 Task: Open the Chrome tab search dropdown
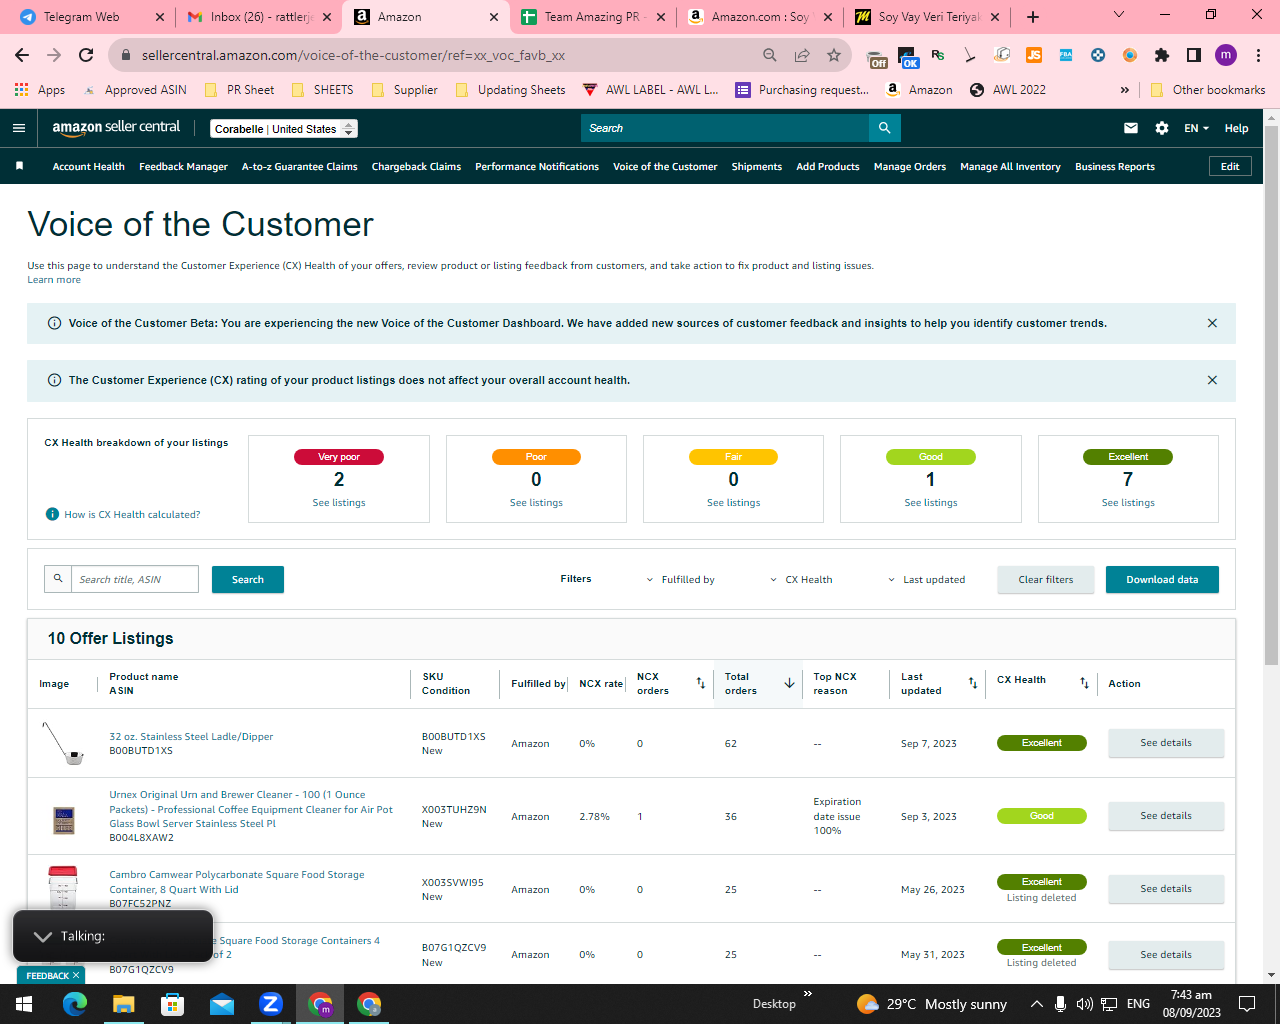pyautogui.click(x=1119, y=15)
